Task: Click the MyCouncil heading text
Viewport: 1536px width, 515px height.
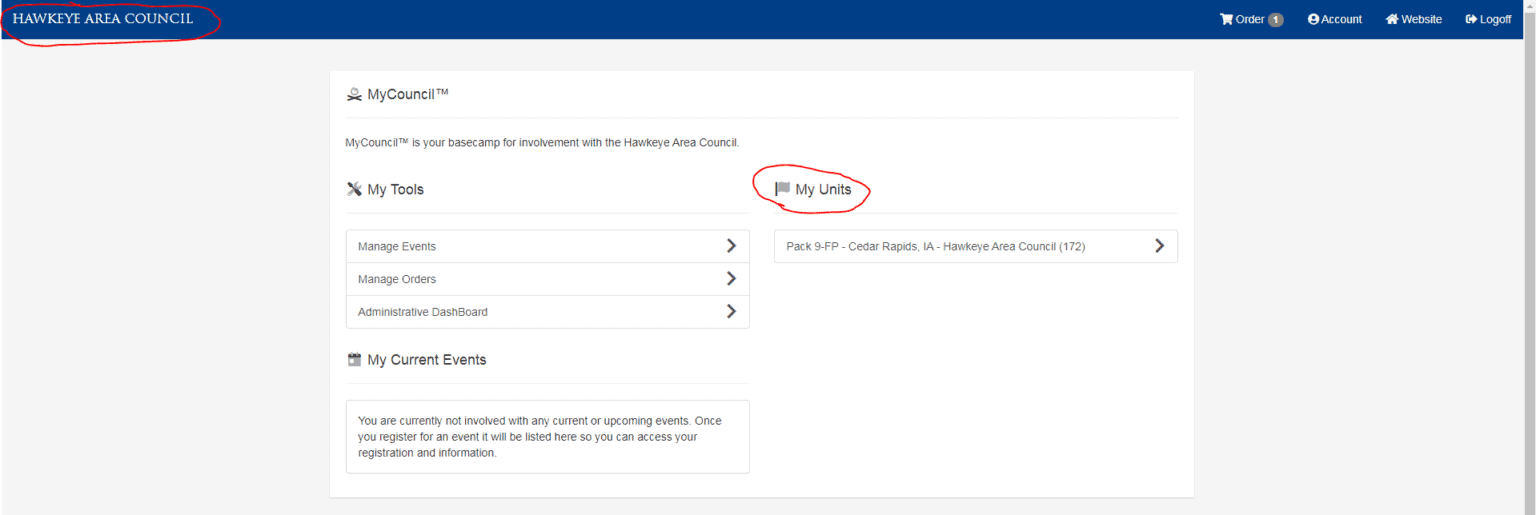Action: pyautogui.click(x=408, y=94)
